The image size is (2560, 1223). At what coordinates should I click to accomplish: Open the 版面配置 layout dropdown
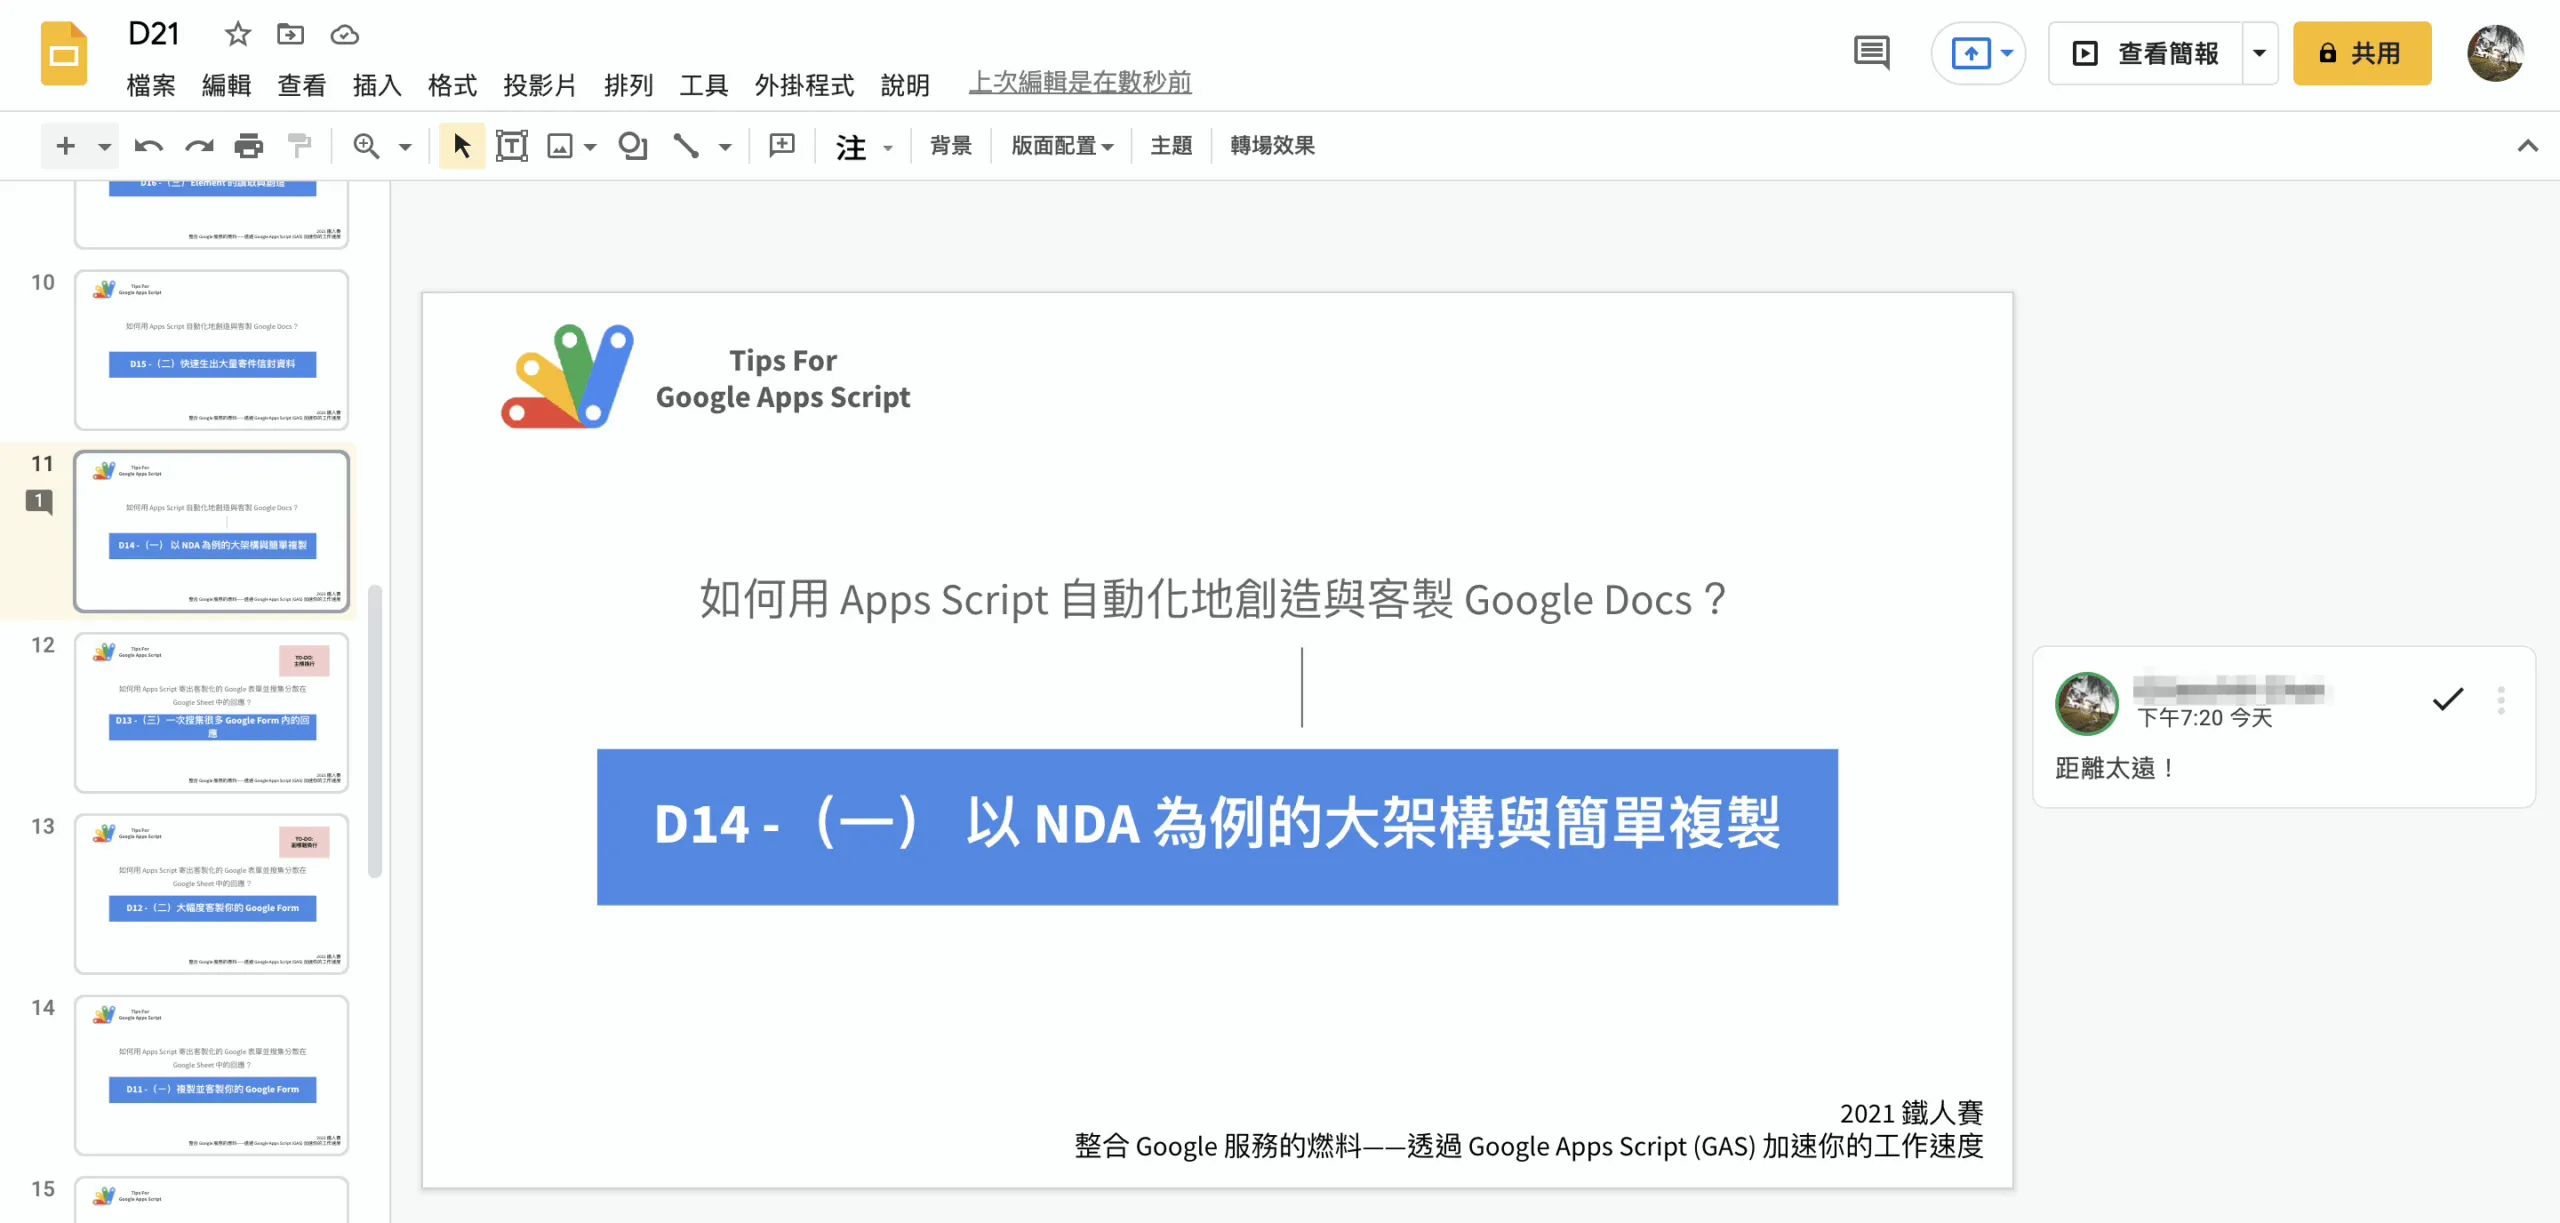pyautogui.click(x=1060, y=145)
